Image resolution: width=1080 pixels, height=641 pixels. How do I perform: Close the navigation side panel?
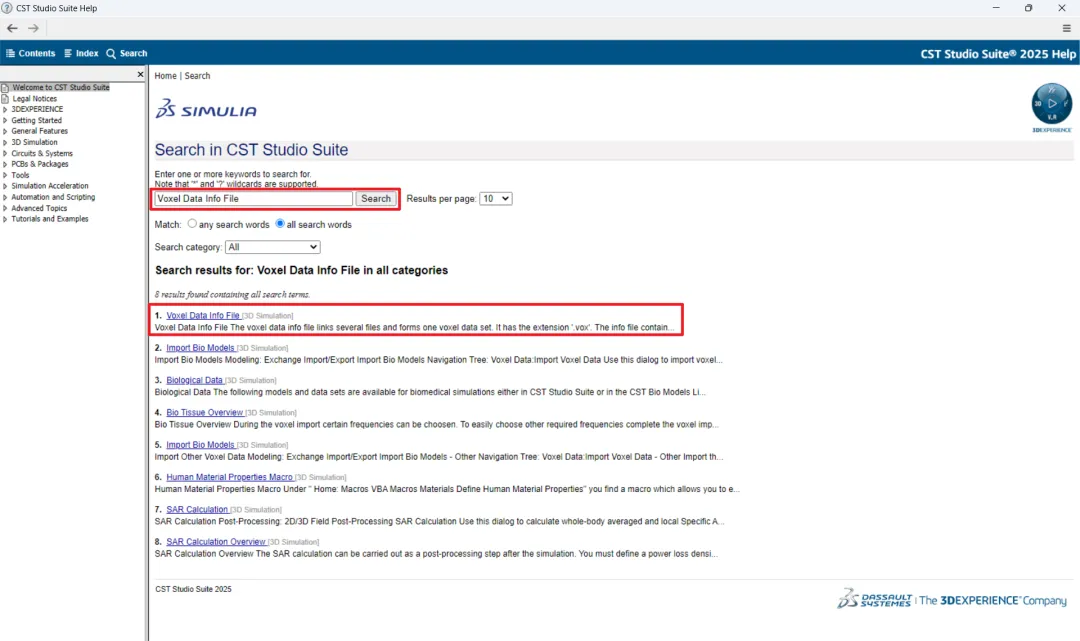(x=141, y=74)
